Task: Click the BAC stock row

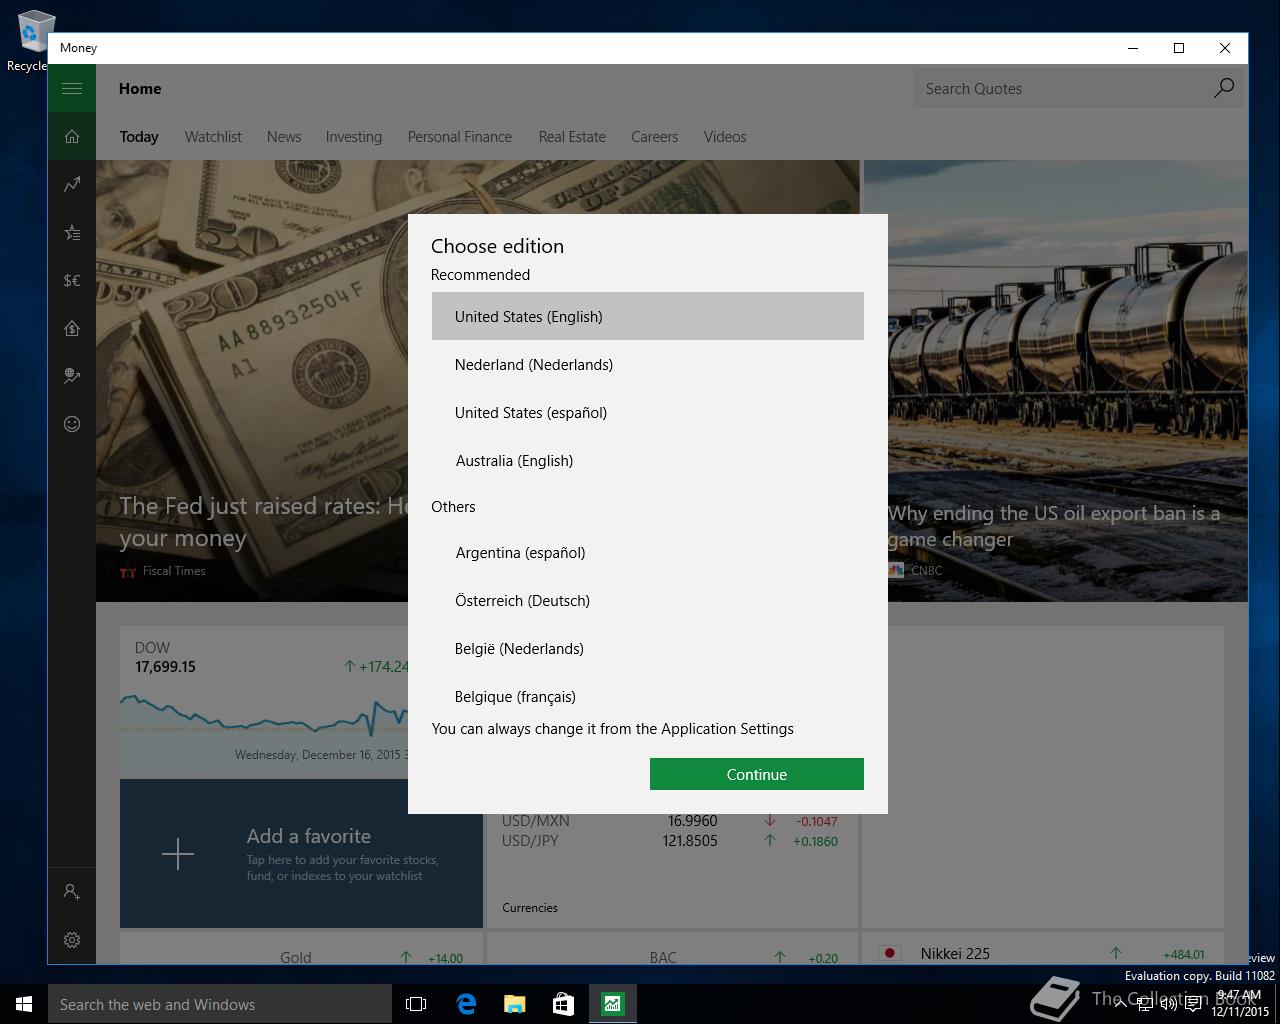Action: pos(672,957)
